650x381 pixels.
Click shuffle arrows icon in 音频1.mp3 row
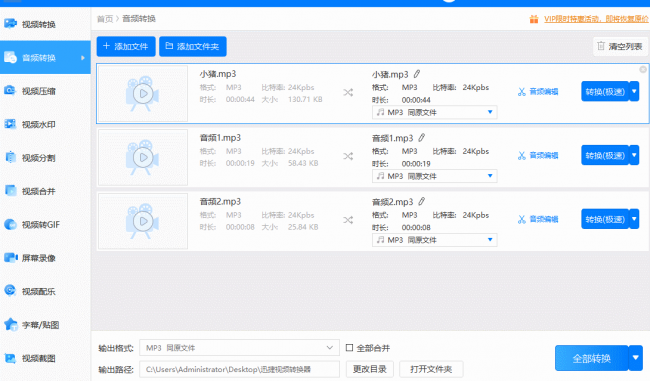pyautogui.click(x=348, y=156)
